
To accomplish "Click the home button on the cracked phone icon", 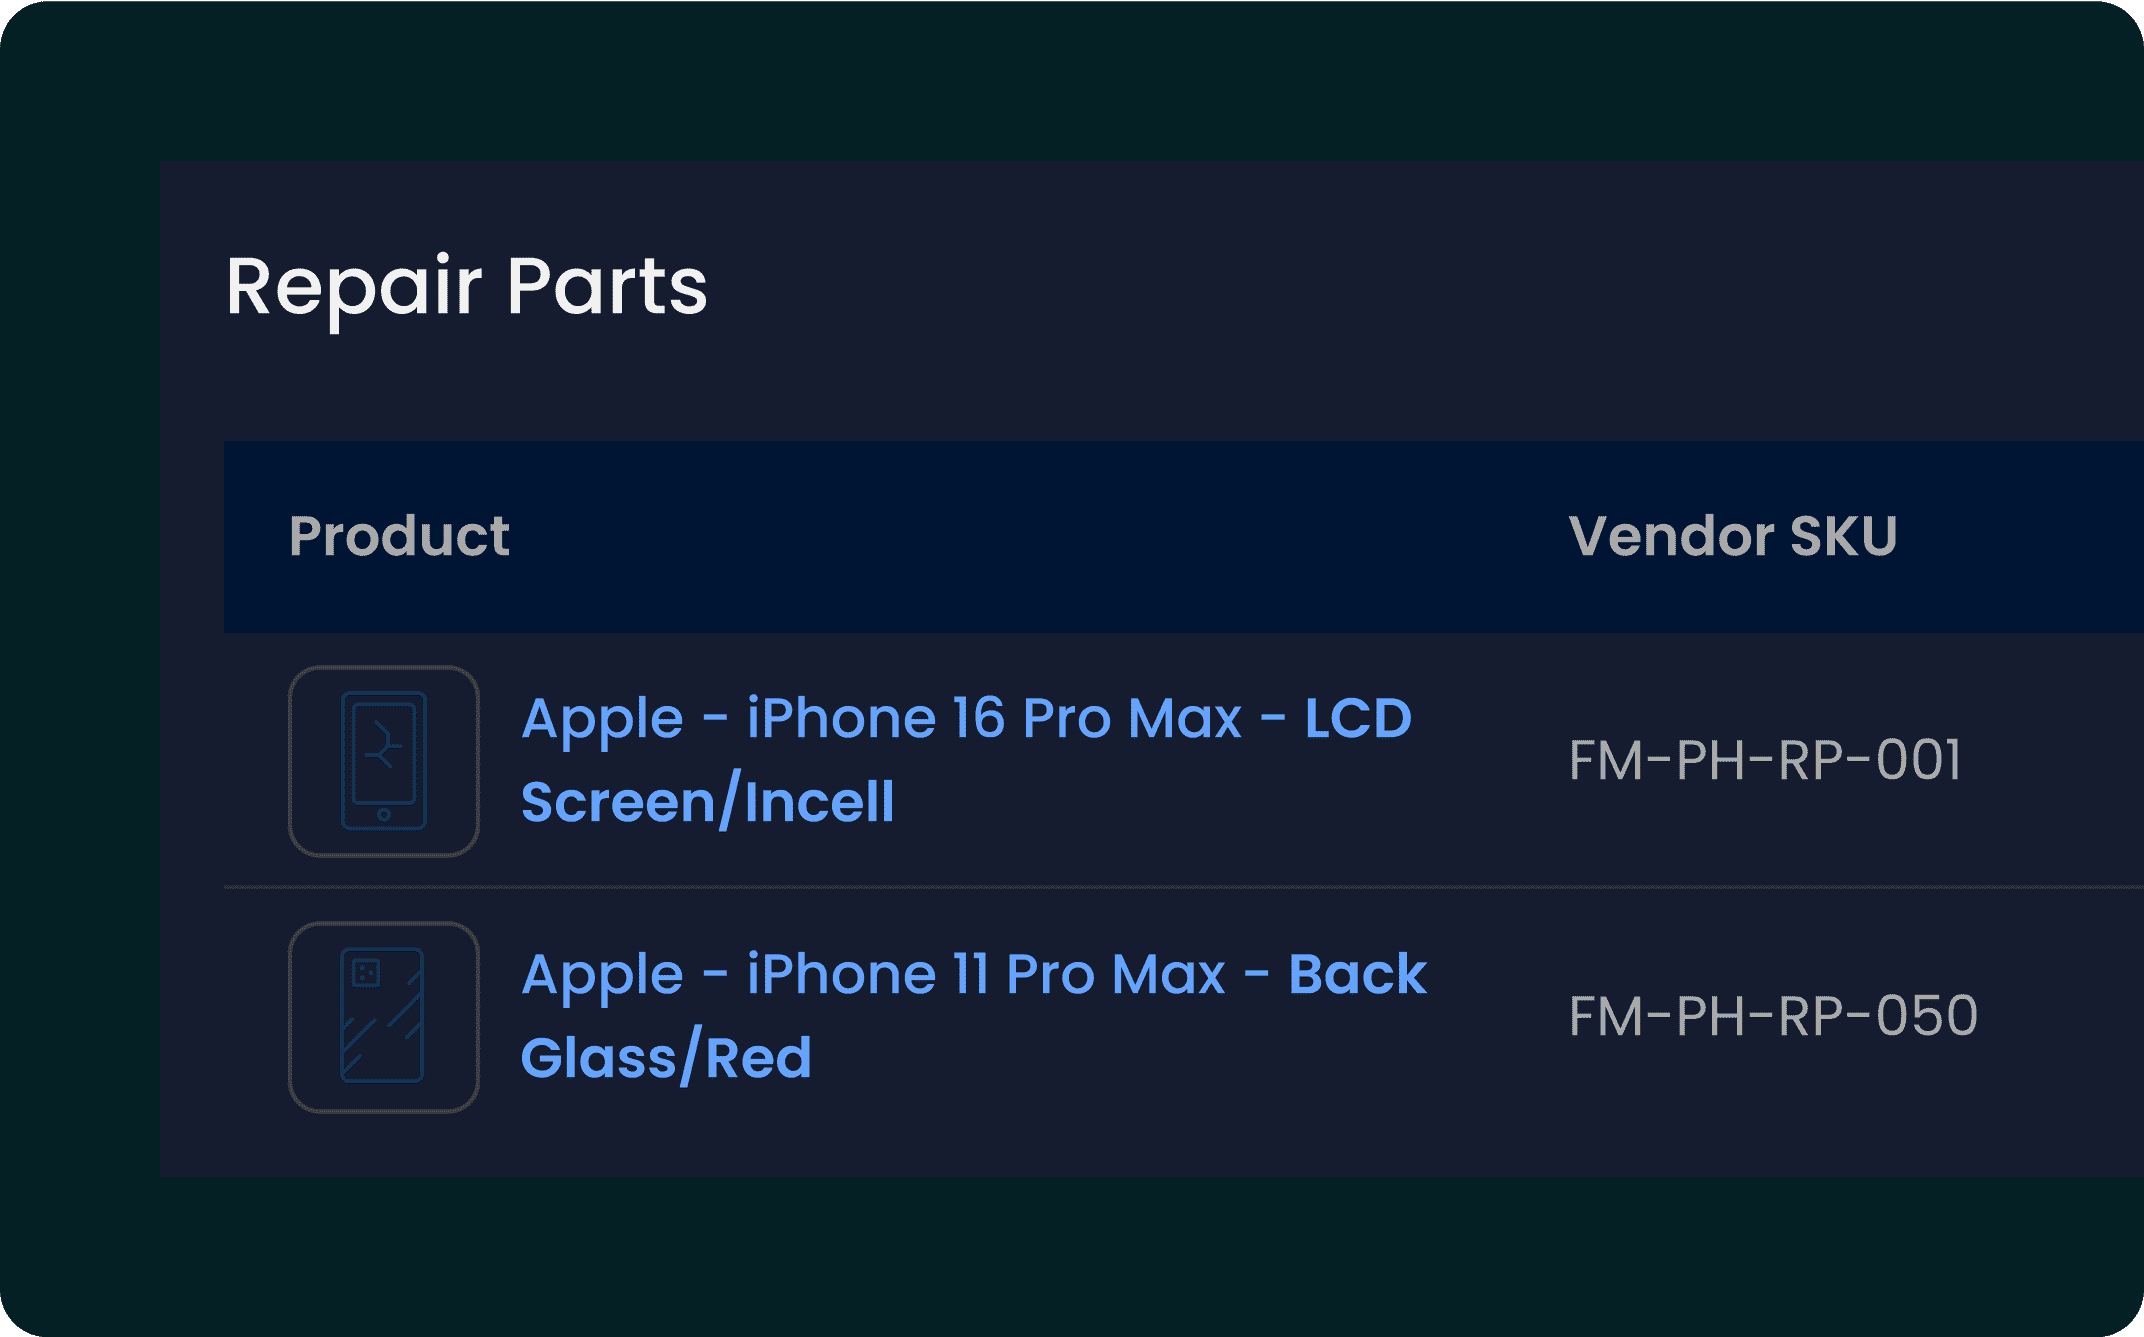I will 384,815.
